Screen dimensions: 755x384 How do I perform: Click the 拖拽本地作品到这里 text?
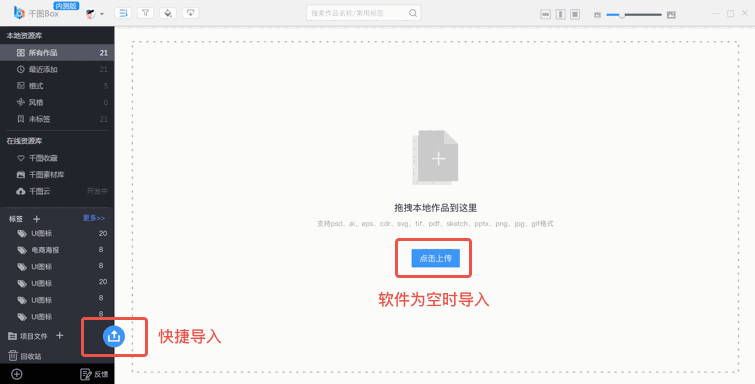point(435,208)
